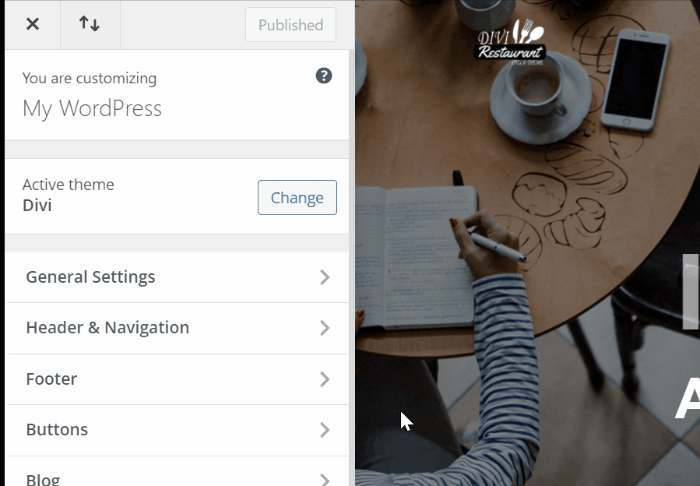The width and height of the screenshot is (700, 486).
Task: Click the customizer panel vertical scrollbar
Action: [352, 268]
